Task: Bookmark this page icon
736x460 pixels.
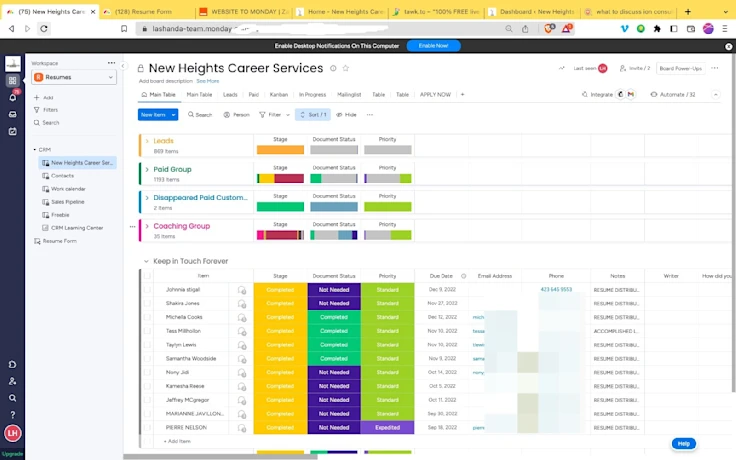Action: 124,29
